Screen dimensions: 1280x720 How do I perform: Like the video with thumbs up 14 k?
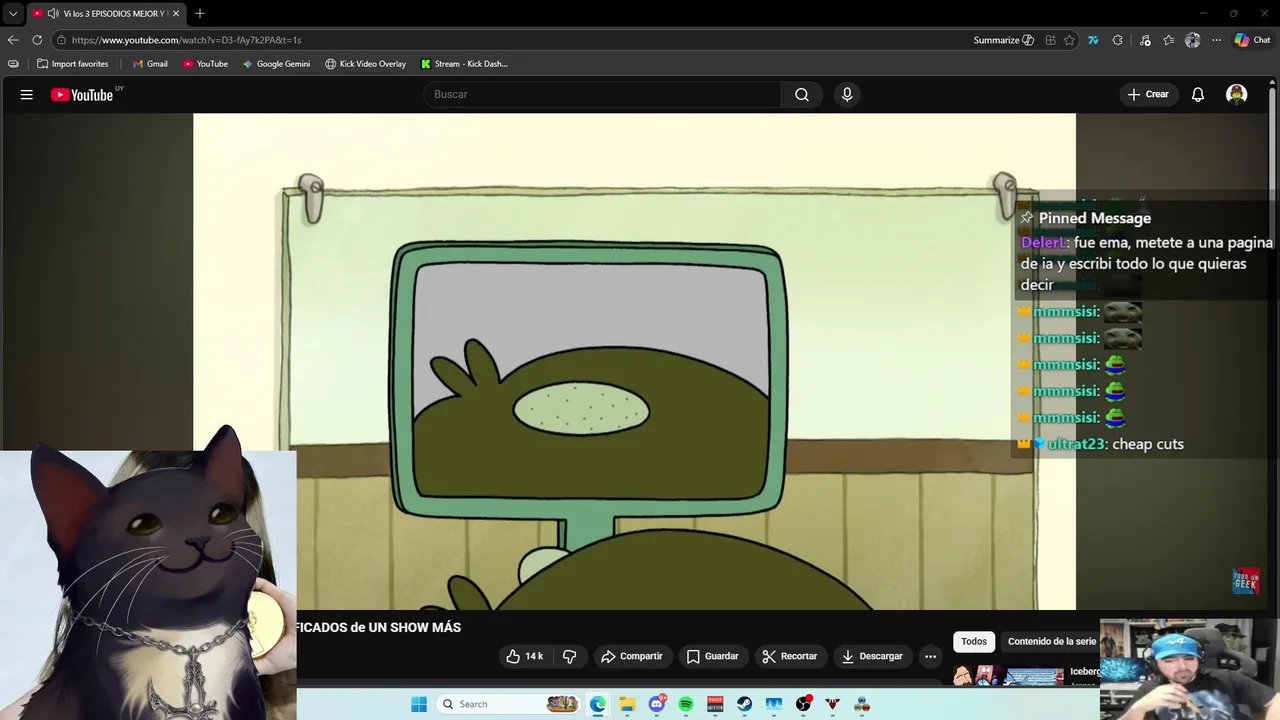525,656
